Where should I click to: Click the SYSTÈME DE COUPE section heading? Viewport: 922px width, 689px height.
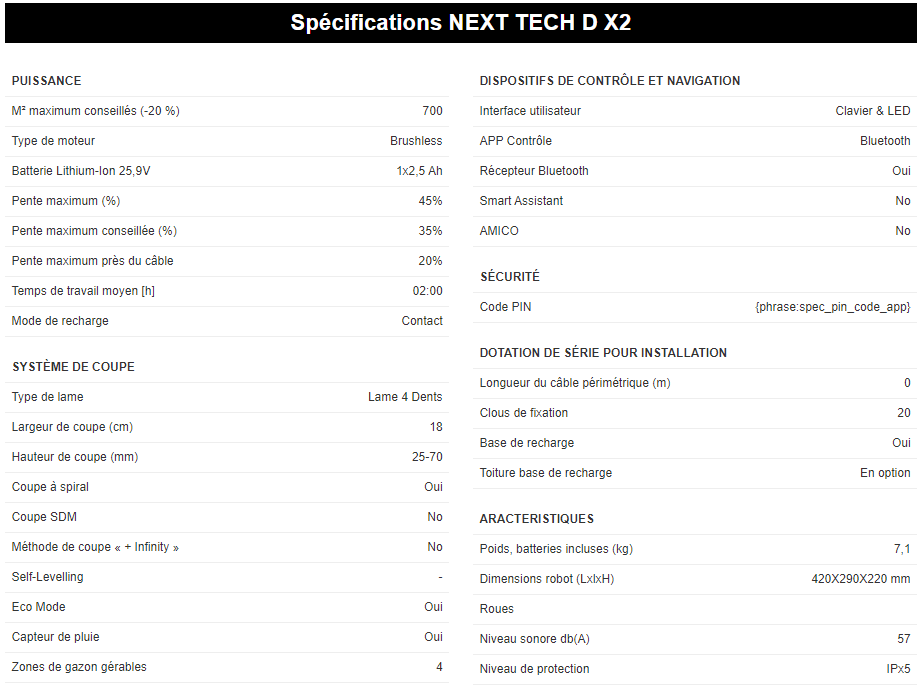pos(74,367)
